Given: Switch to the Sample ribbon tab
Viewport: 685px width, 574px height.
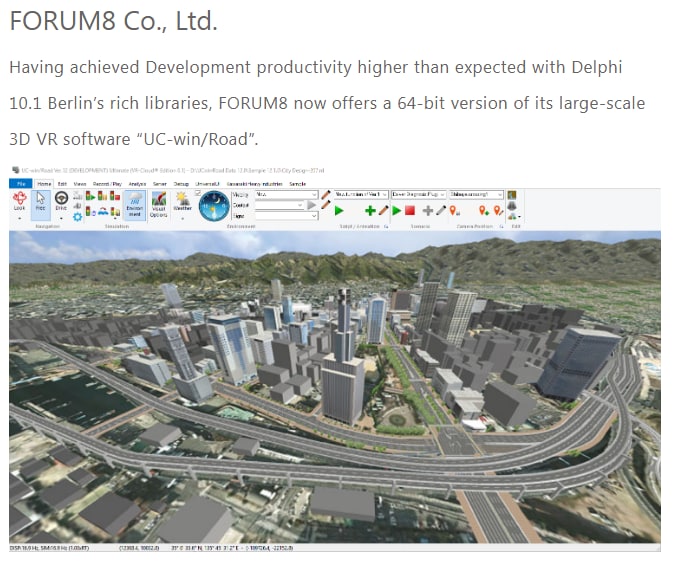Looking at the screenshot, I should (298, 184).
